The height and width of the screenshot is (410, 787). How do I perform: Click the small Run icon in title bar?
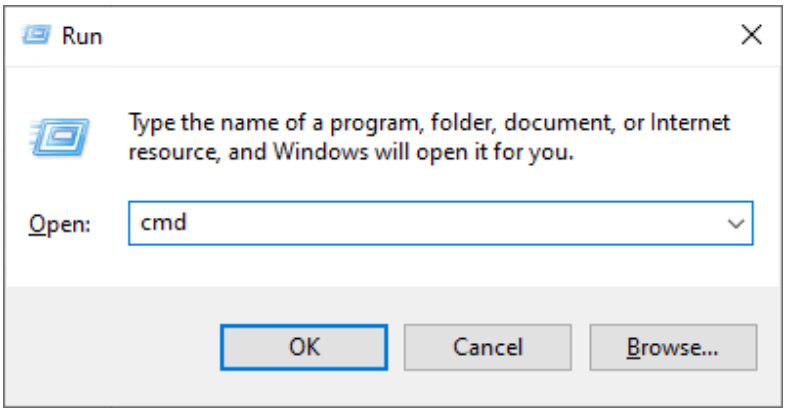pyautogui.click(x=37, y=36)
